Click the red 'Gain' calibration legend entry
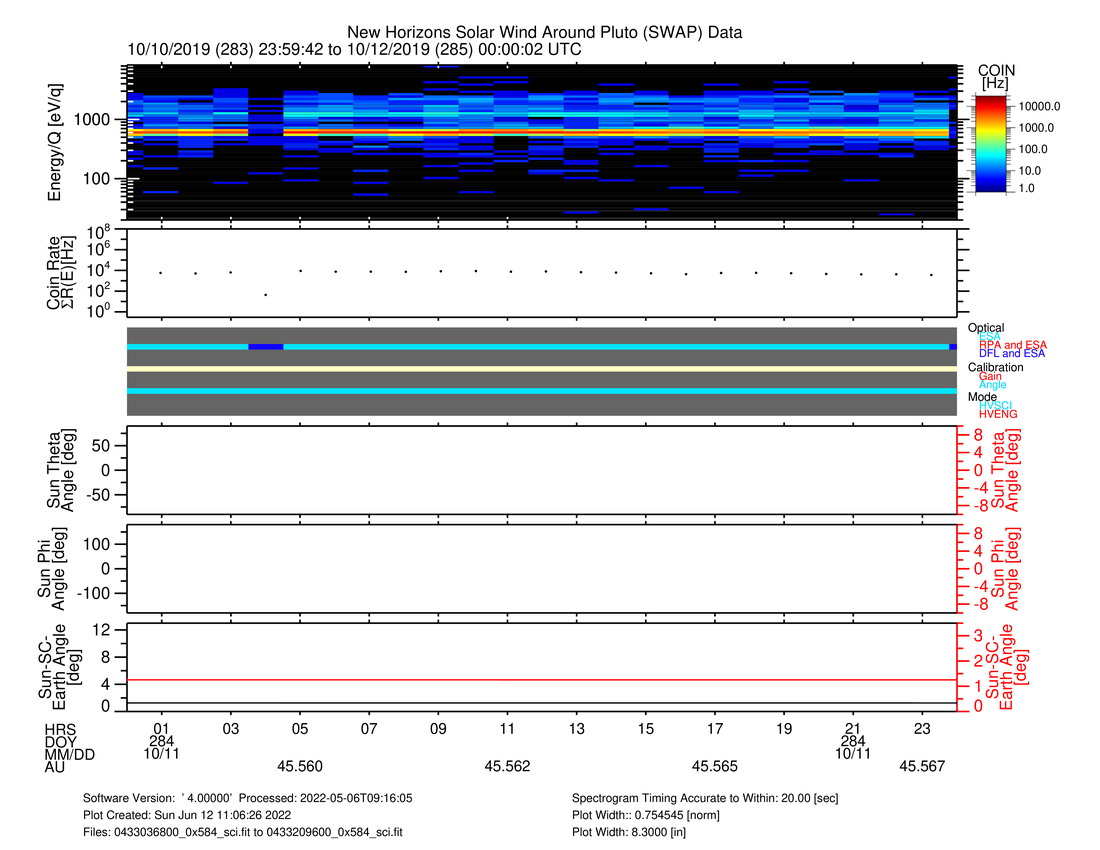Screen dimensions: 1100x850 click(x=990, y=376)
